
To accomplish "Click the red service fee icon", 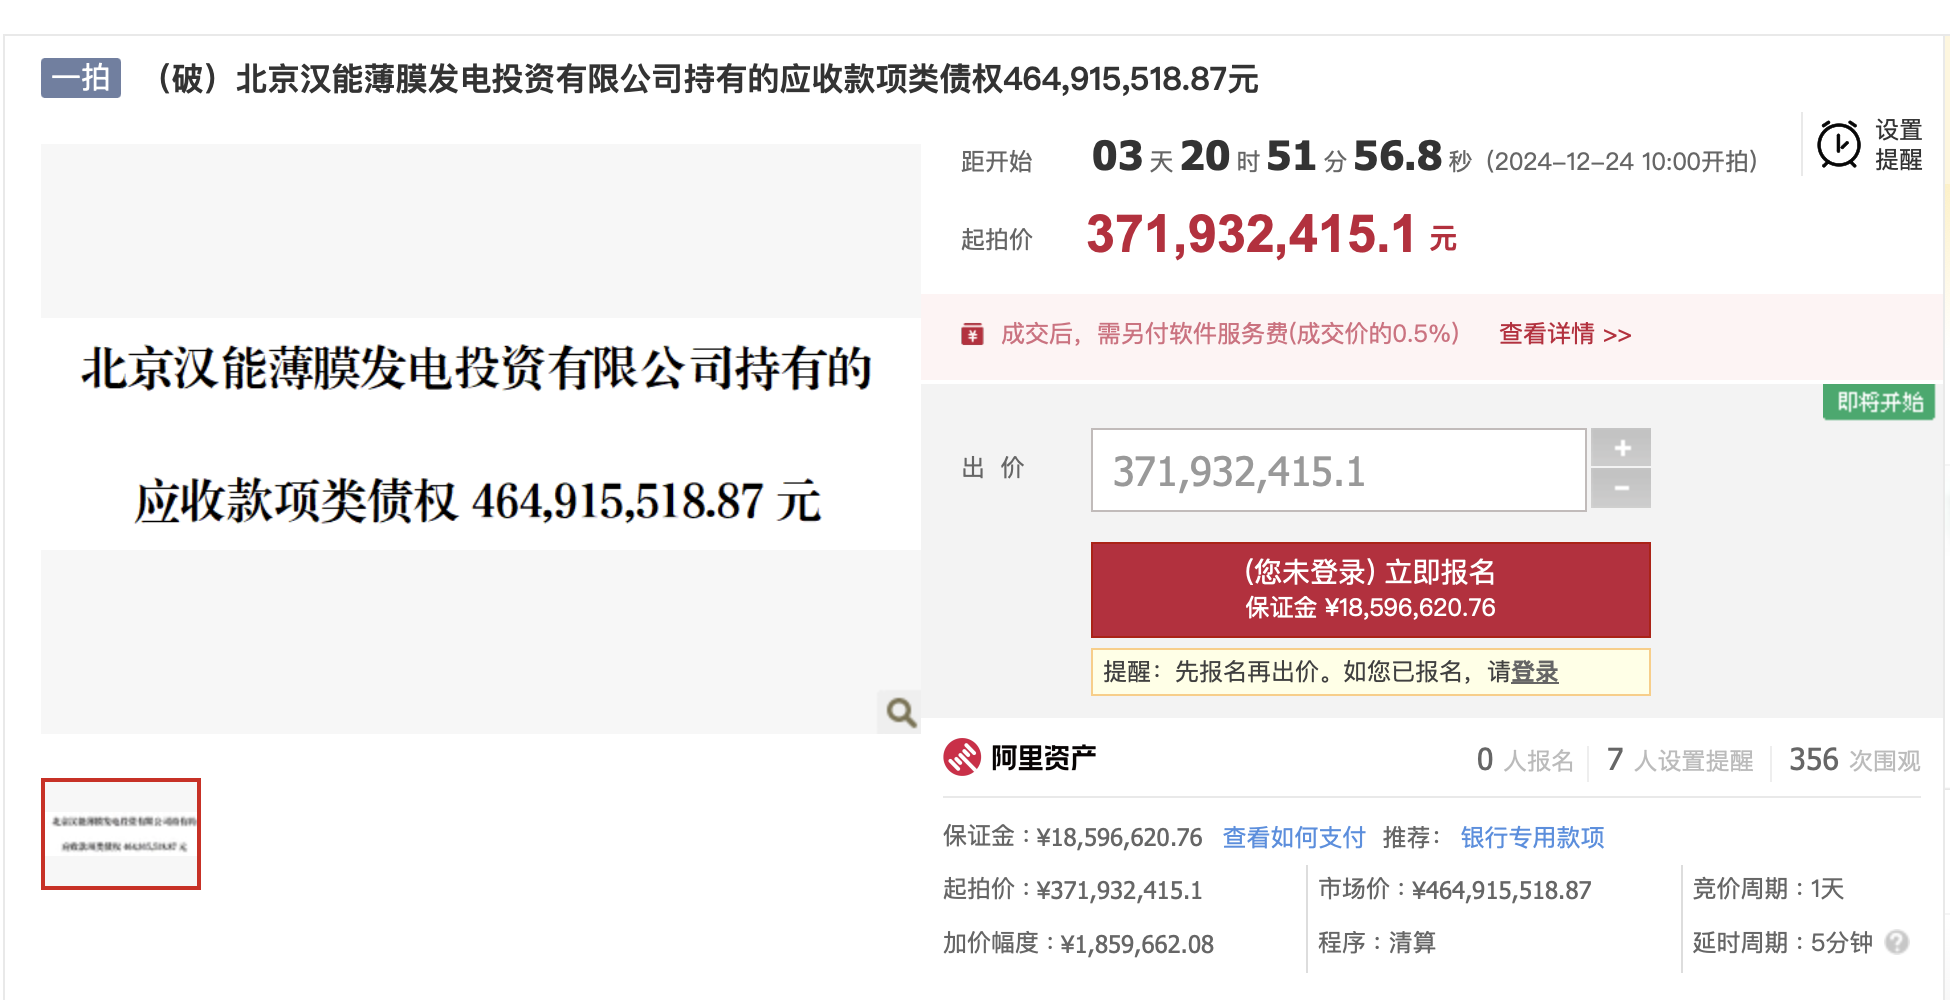I will click(972, 334).
